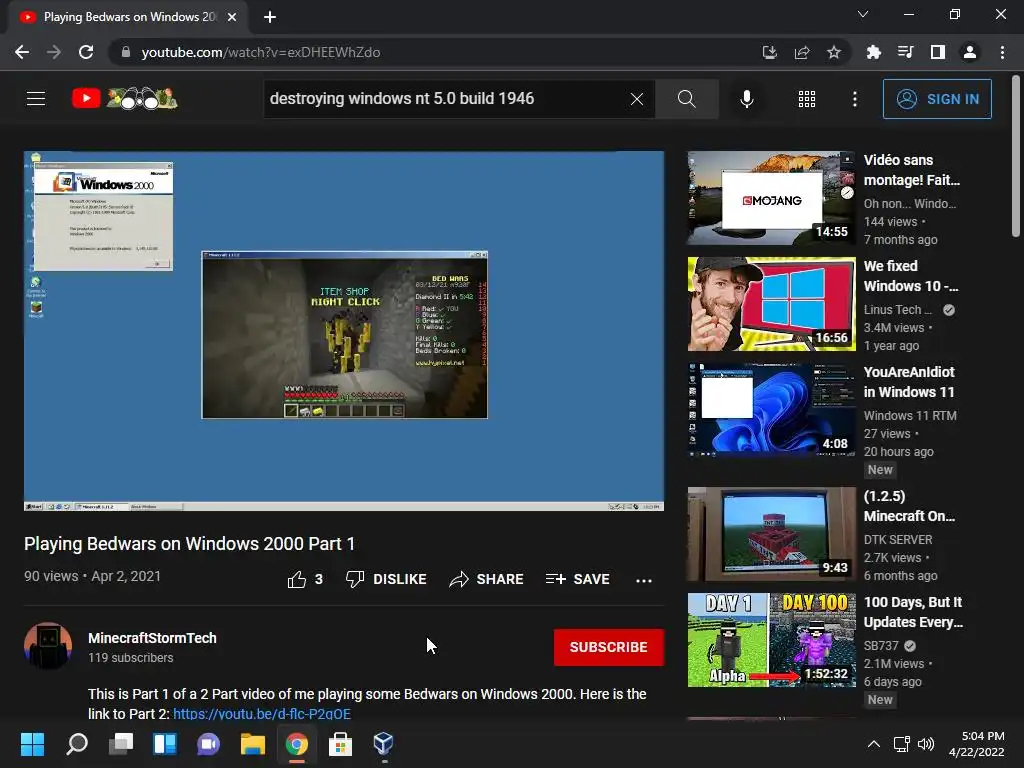Screen dimensions: 1024x768
Task: Click the address bar URL
Action: 261,52
